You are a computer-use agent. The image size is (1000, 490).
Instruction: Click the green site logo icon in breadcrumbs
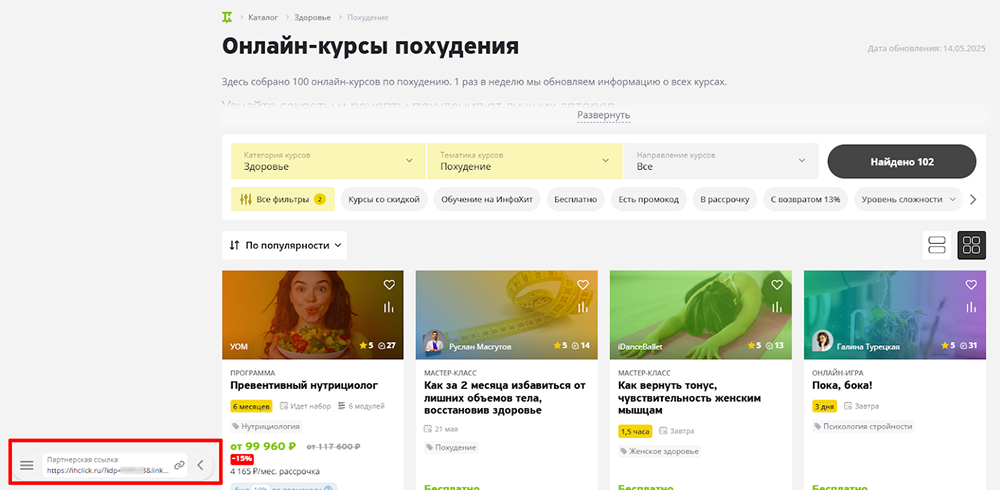227,17
